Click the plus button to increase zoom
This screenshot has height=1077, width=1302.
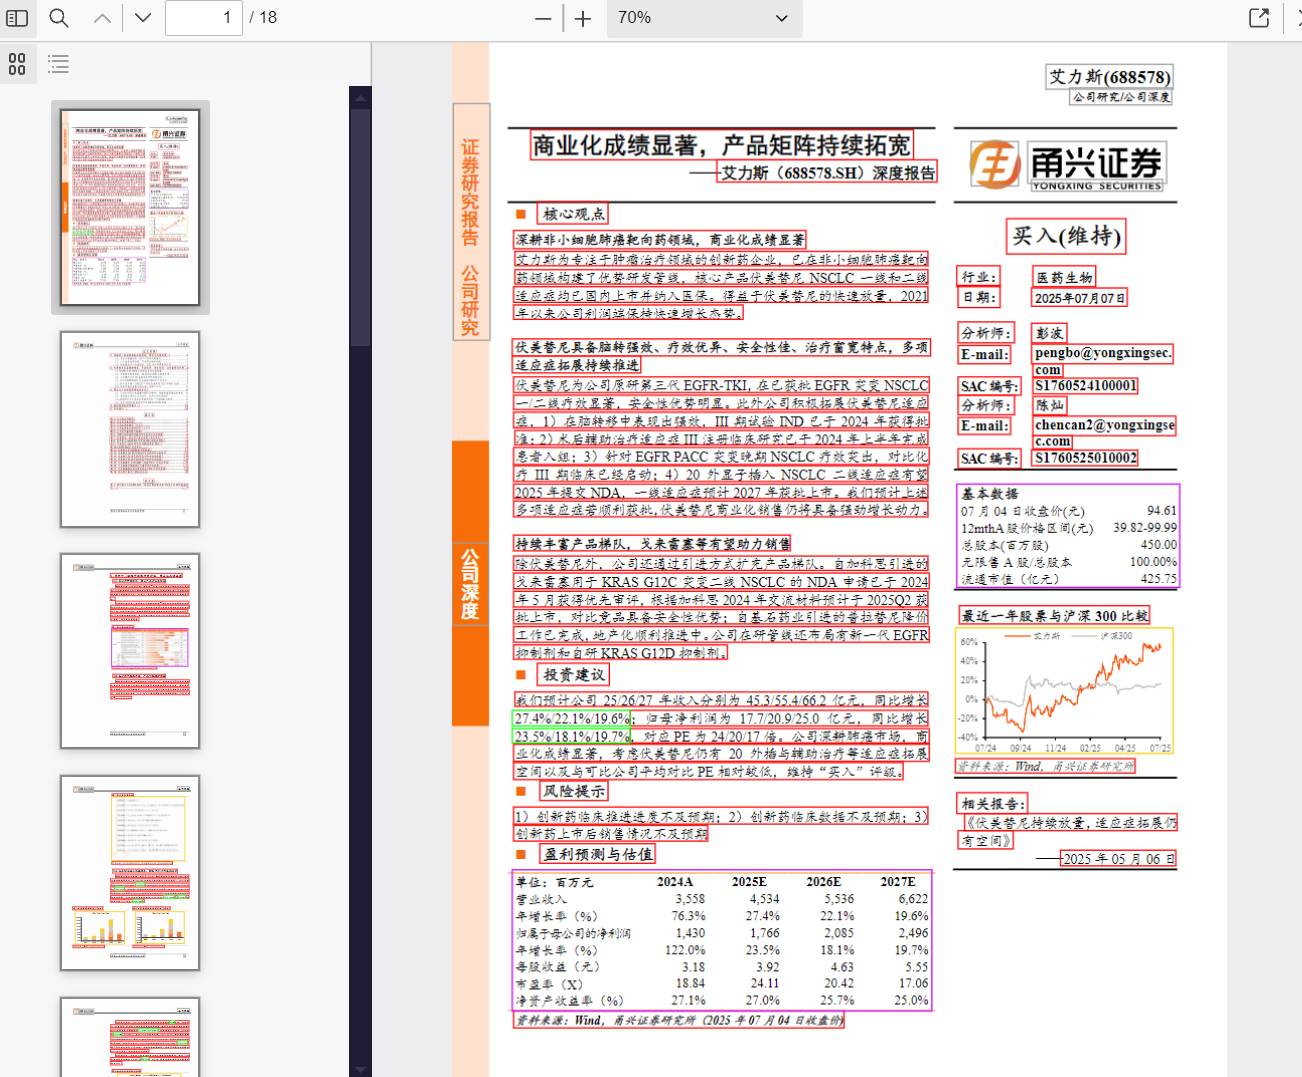pos(583,18)
